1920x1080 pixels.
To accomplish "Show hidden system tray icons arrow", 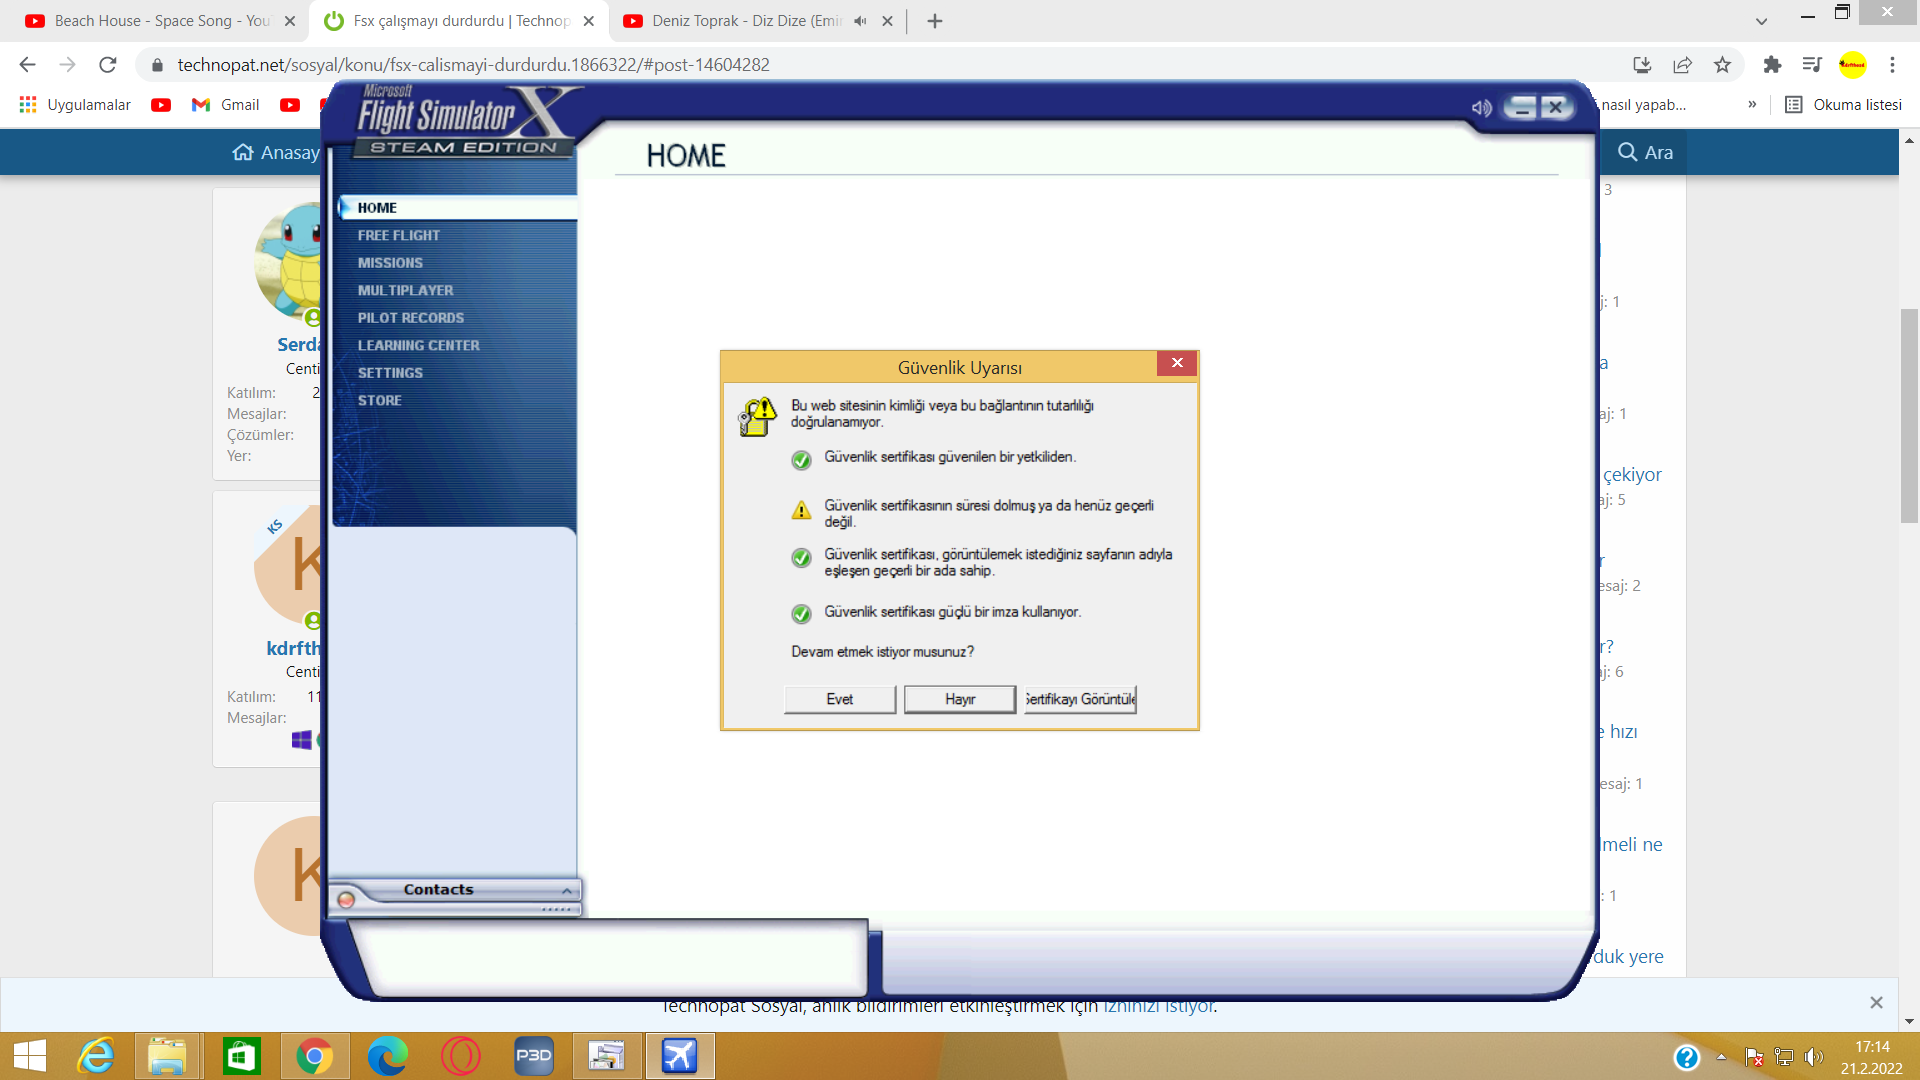I will 1721,1057.
